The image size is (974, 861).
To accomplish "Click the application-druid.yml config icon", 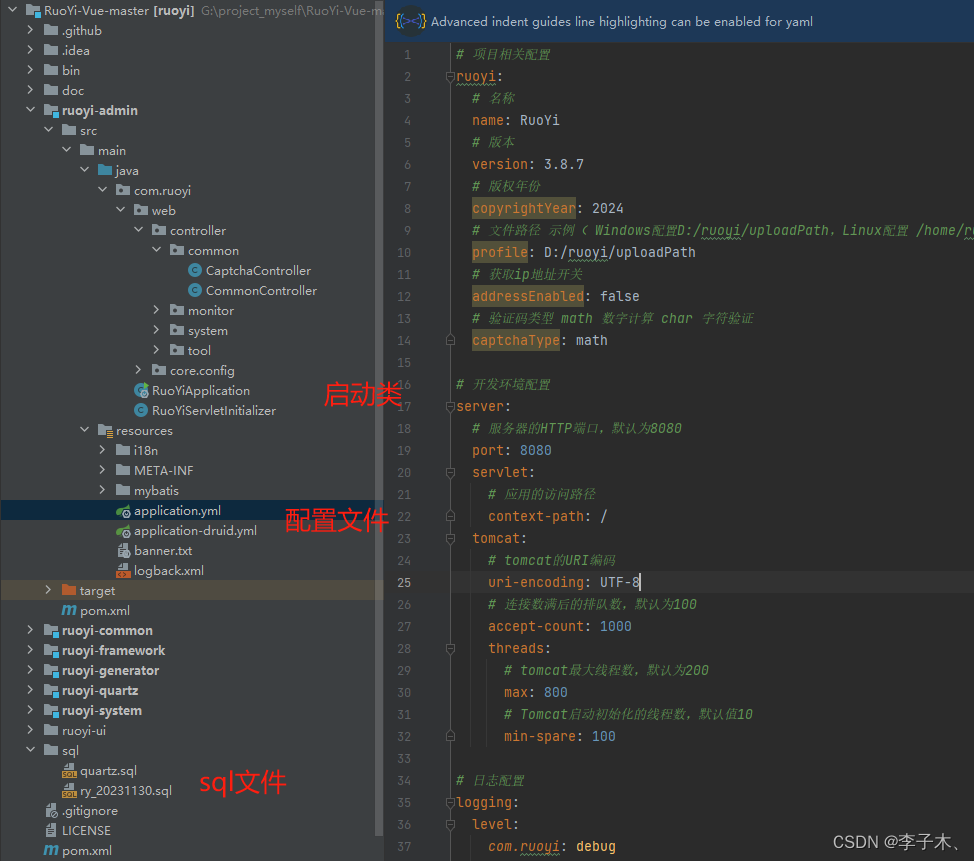I will click(123, 531).
